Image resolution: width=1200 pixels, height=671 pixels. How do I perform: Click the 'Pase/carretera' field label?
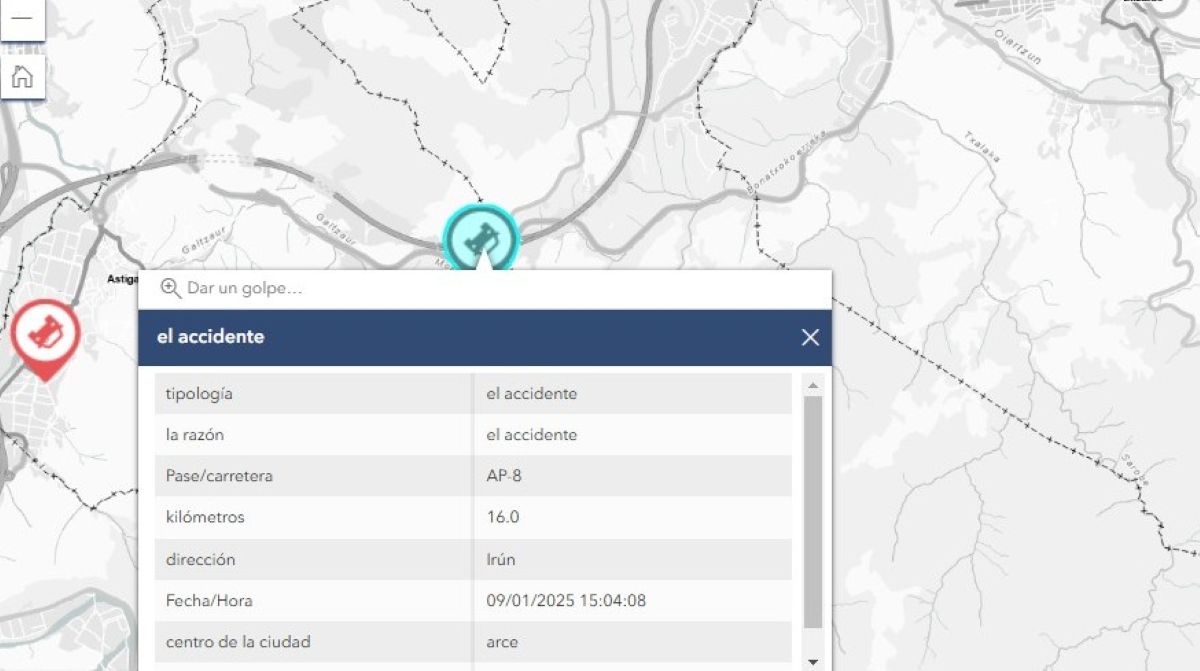click(x=219, y=476)
